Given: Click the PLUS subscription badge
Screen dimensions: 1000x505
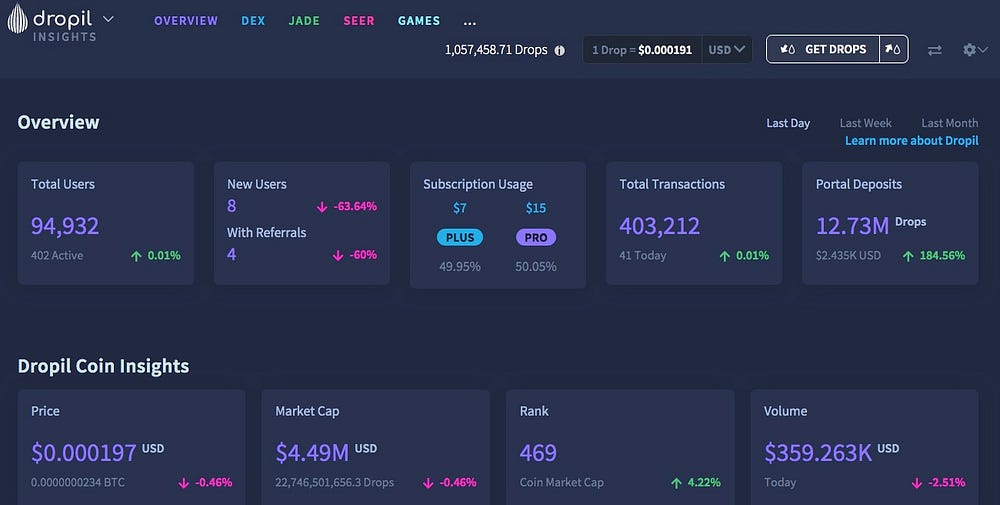Looking at the screenshot, I should click(x=460, y=237).
